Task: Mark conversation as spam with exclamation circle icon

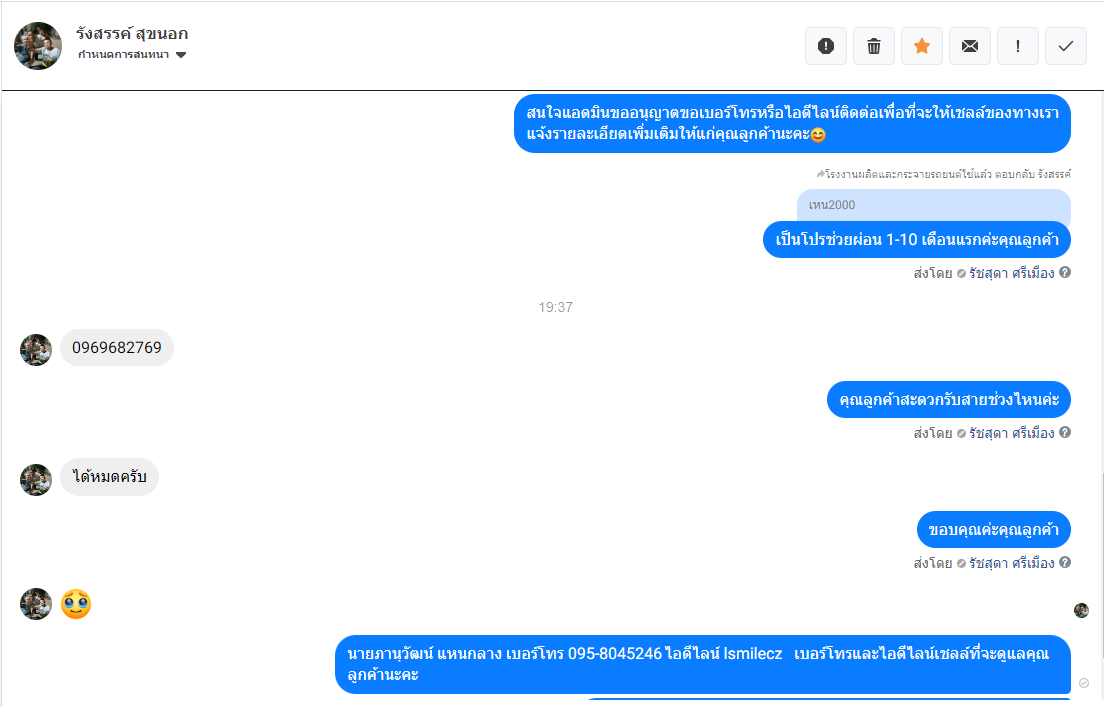Action: coord(826,46)
